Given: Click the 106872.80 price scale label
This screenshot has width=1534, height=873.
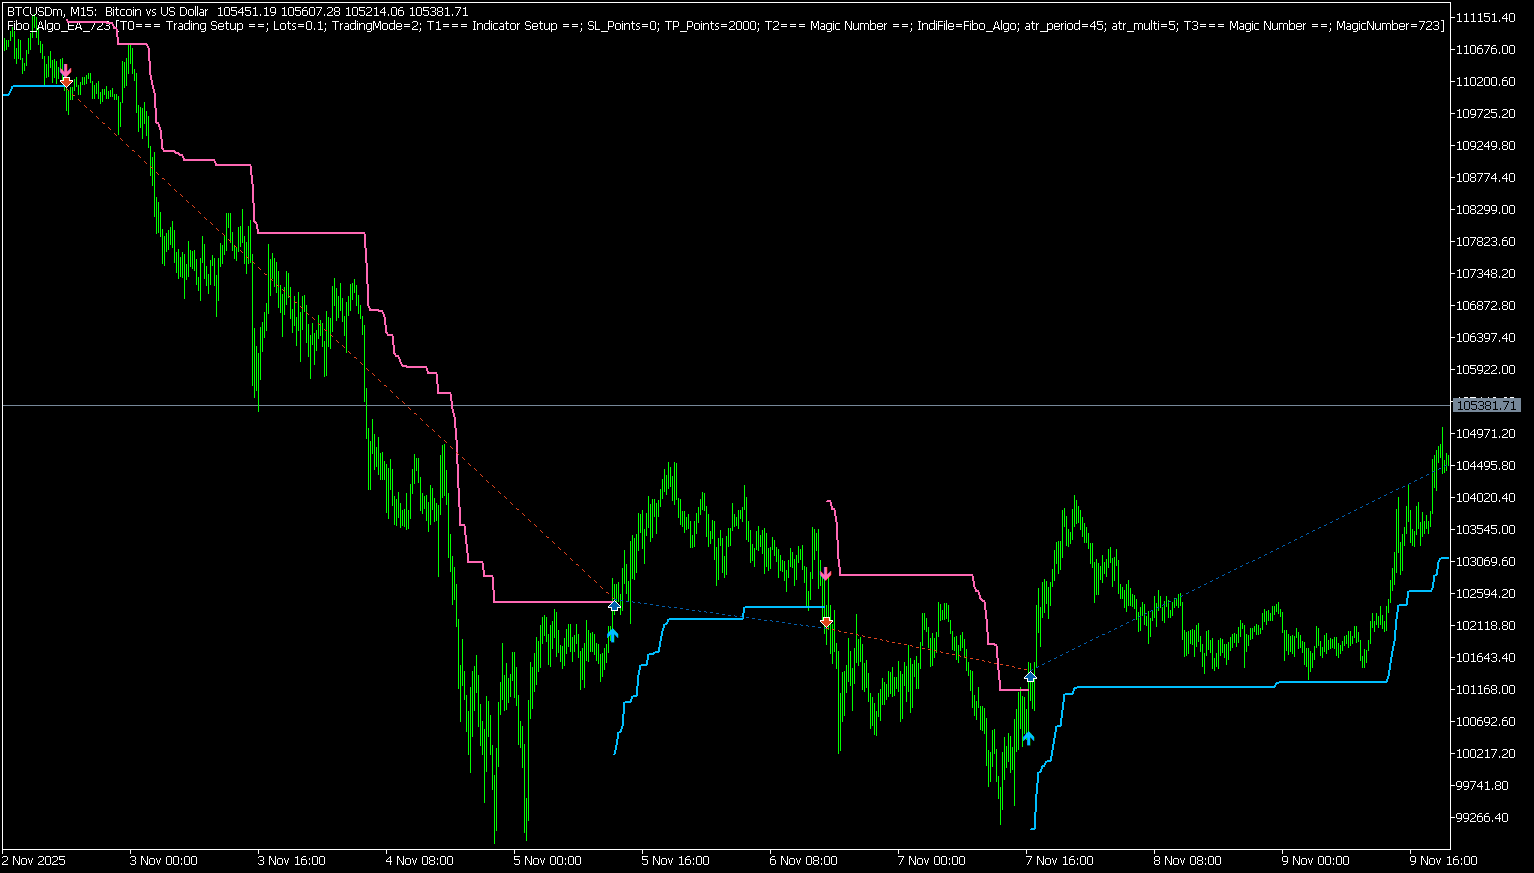Looking at the screenshot, I should (x=1486, y=305).
